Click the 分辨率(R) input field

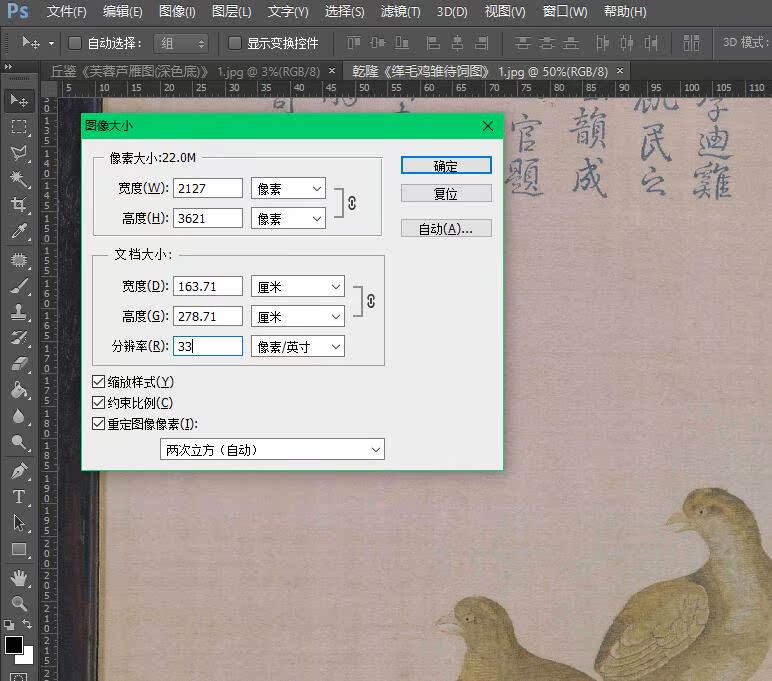[208, 346]
